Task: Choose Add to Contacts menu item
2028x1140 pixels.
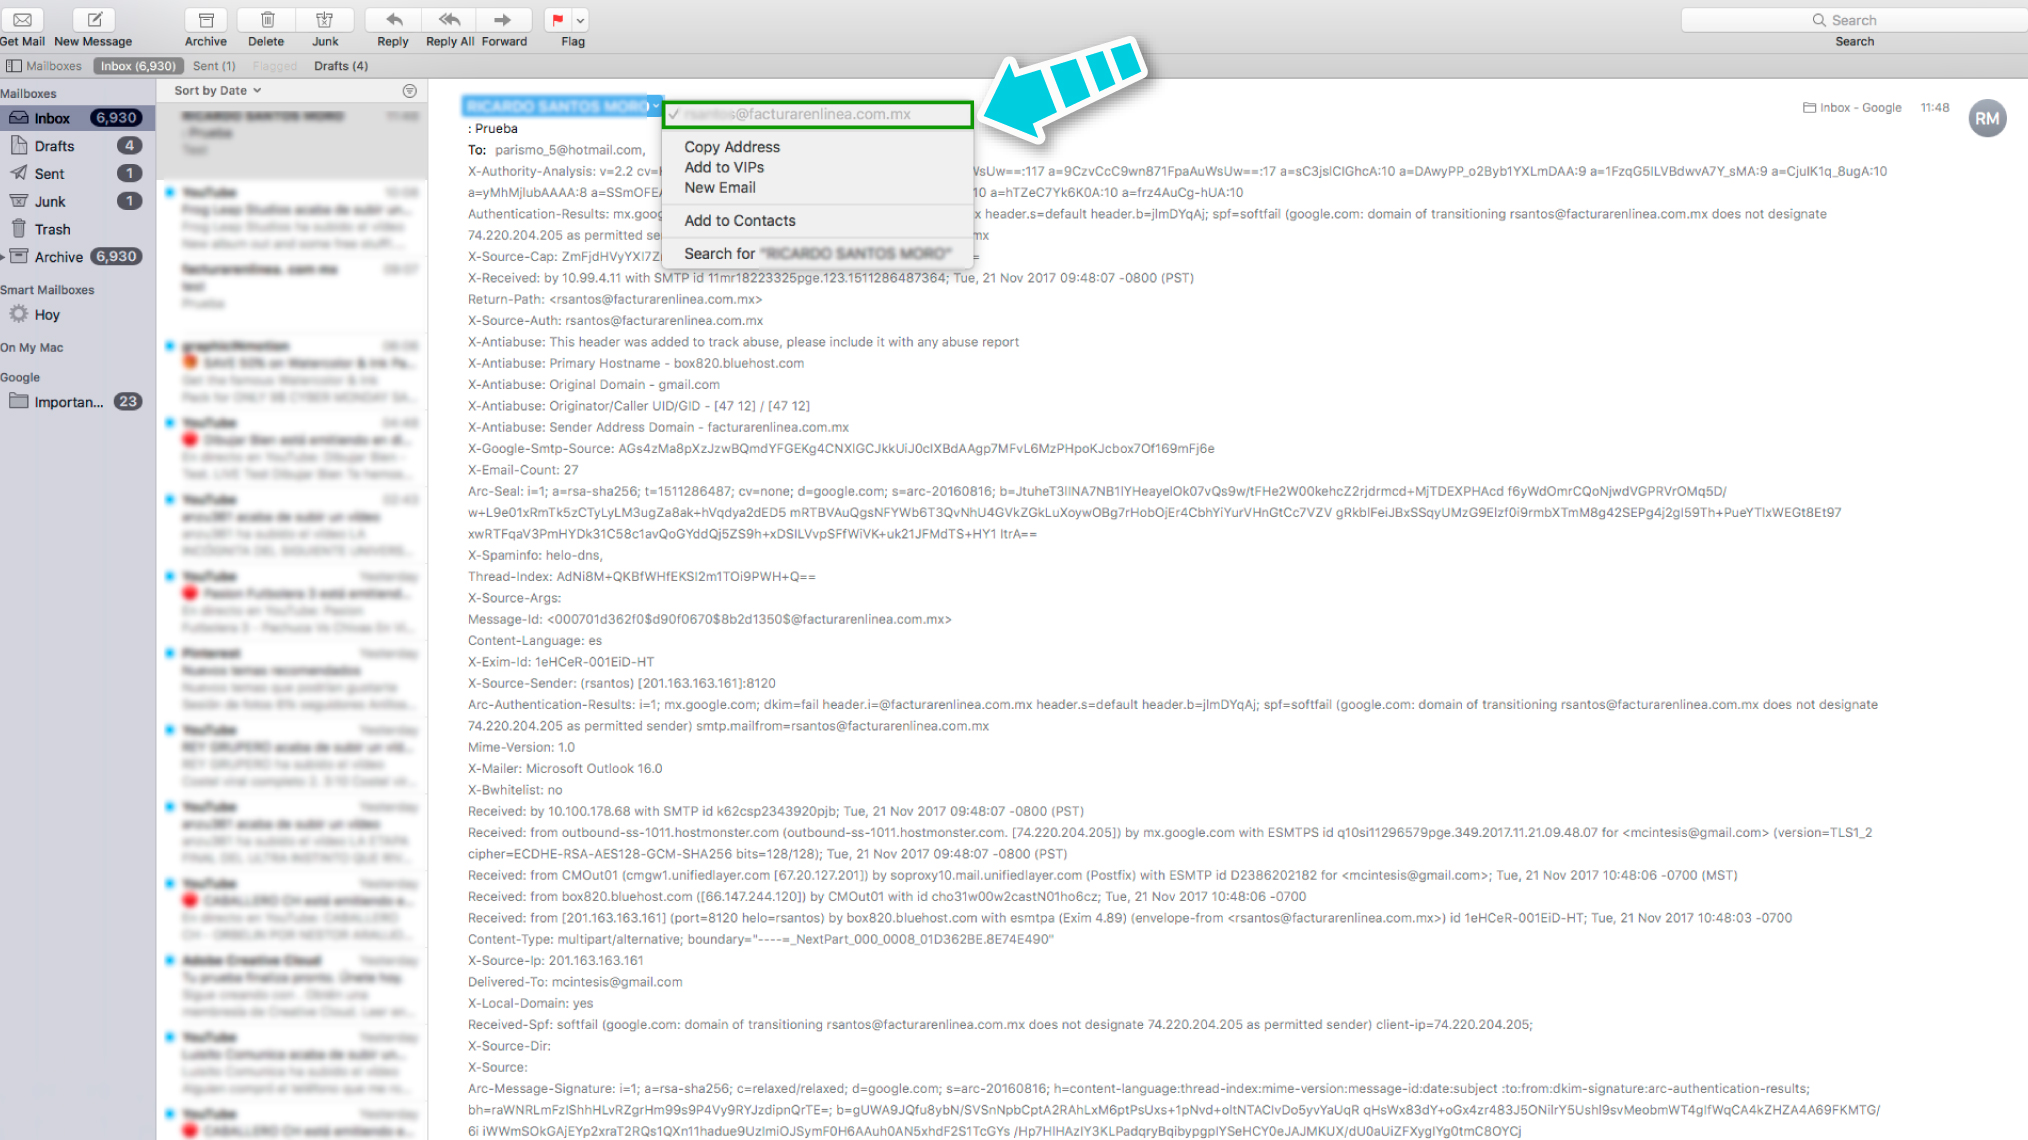Action: [x=740, y=221]
